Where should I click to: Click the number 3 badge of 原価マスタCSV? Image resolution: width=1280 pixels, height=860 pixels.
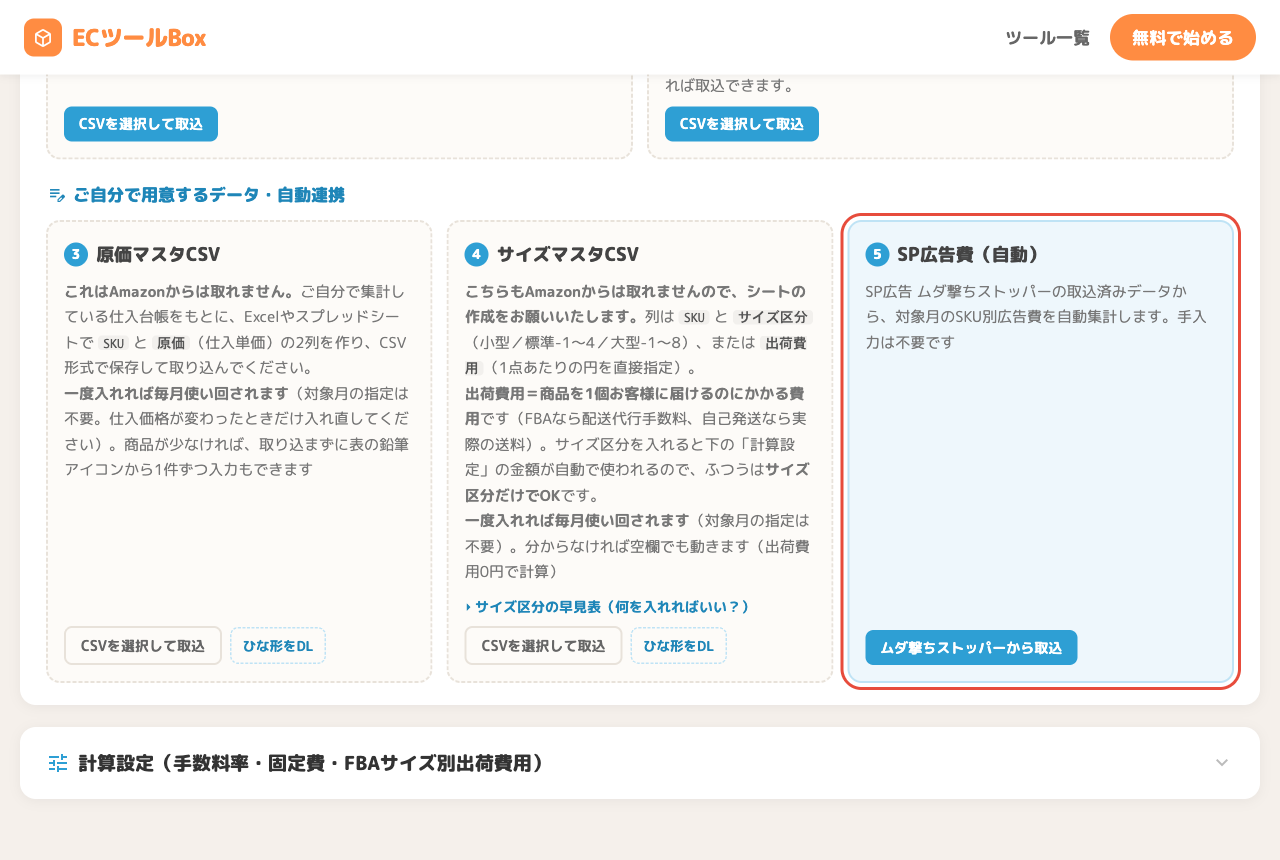[76, 254]
